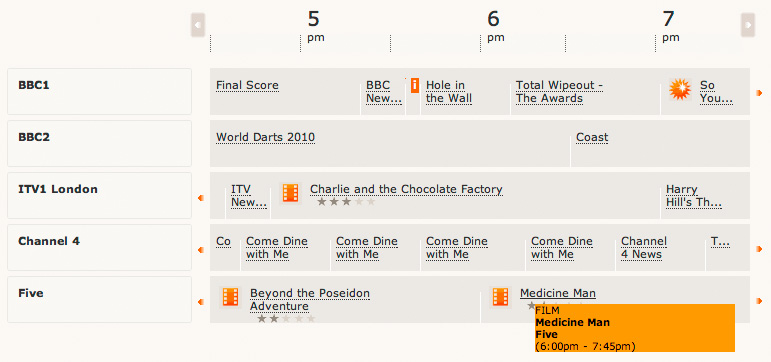Click the small orange arrow right of BBC1 row
Image resolution: width=771 pixels, height=362 pixels.
pos(759,93)
